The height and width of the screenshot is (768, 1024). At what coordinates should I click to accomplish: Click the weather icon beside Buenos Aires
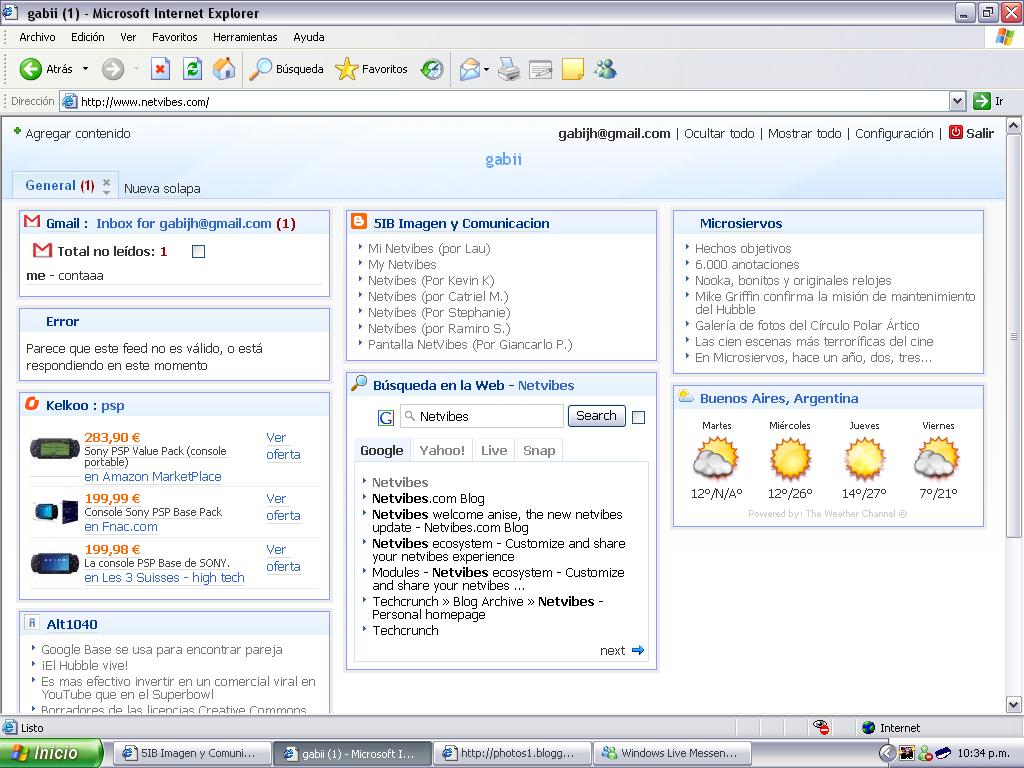pos(686,396)
